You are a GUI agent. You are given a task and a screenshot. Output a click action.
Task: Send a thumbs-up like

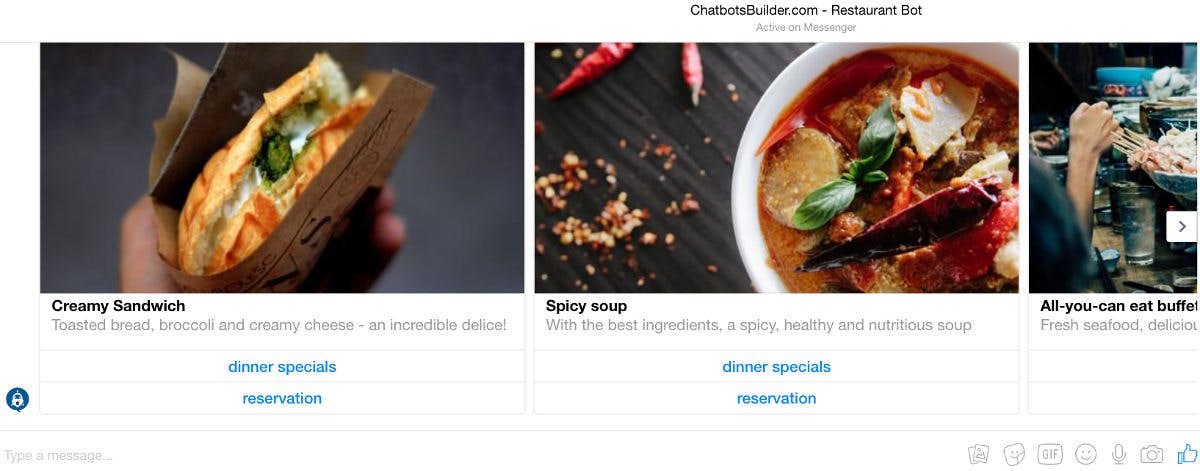pos(1187,453)
